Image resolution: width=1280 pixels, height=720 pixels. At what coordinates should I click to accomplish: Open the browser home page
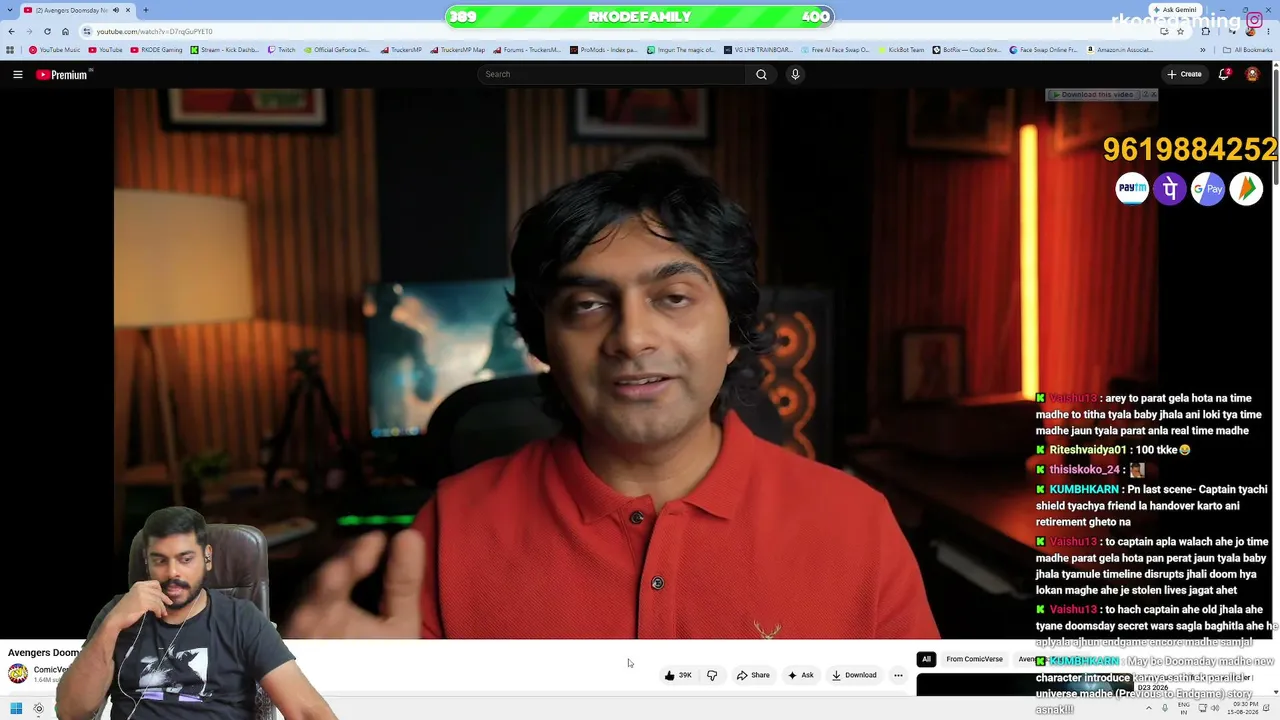tap(65, 31)
